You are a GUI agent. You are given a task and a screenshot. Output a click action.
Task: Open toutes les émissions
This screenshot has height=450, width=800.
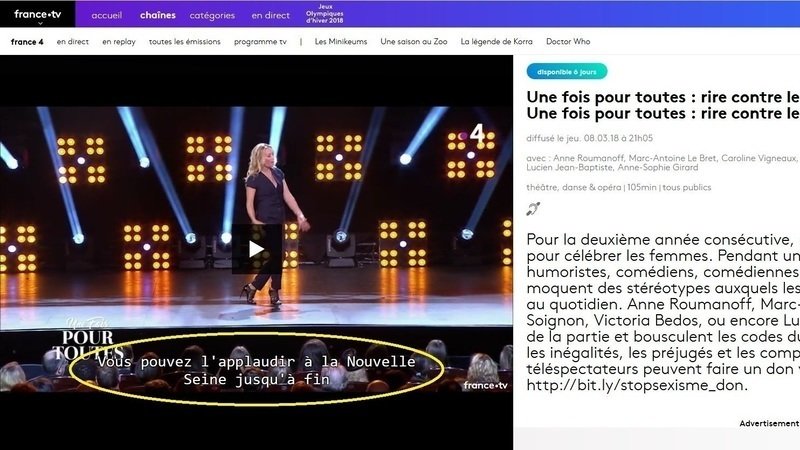point(185,42)
